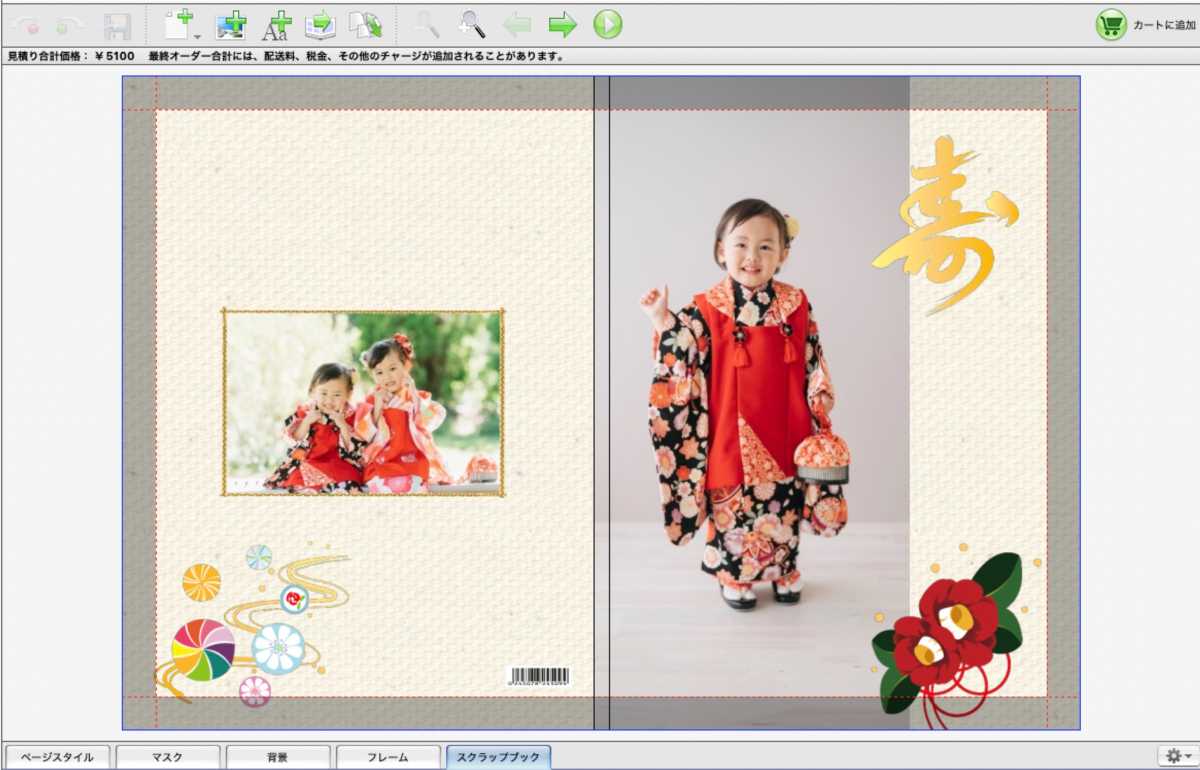Click the add photo icon
The width and height of the screenshot is (1200, 770).
coord(231,25)
